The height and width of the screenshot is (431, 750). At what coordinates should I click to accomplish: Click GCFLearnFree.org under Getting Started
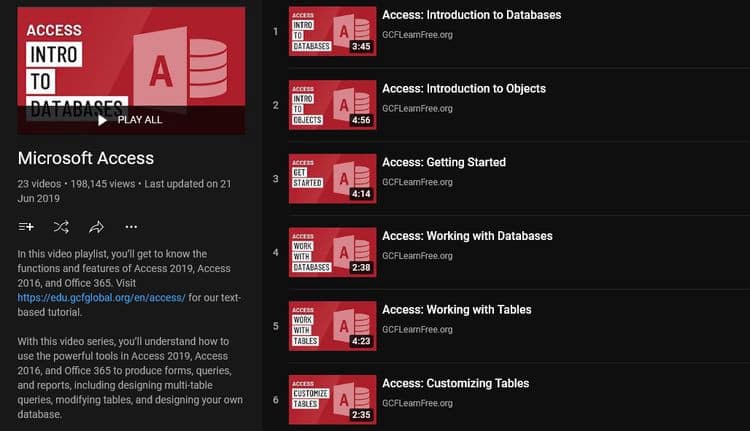point(418,182)
